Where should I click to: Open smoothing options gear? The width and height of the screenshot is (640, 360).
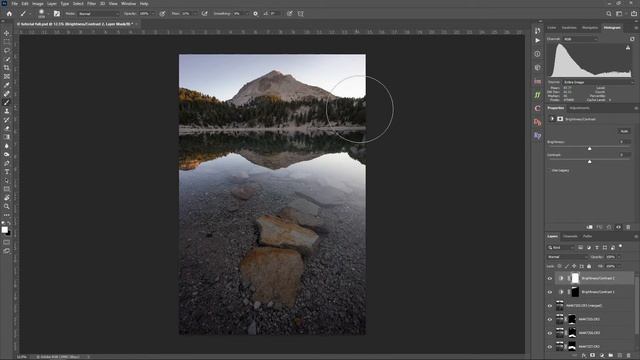click(256, 13)
